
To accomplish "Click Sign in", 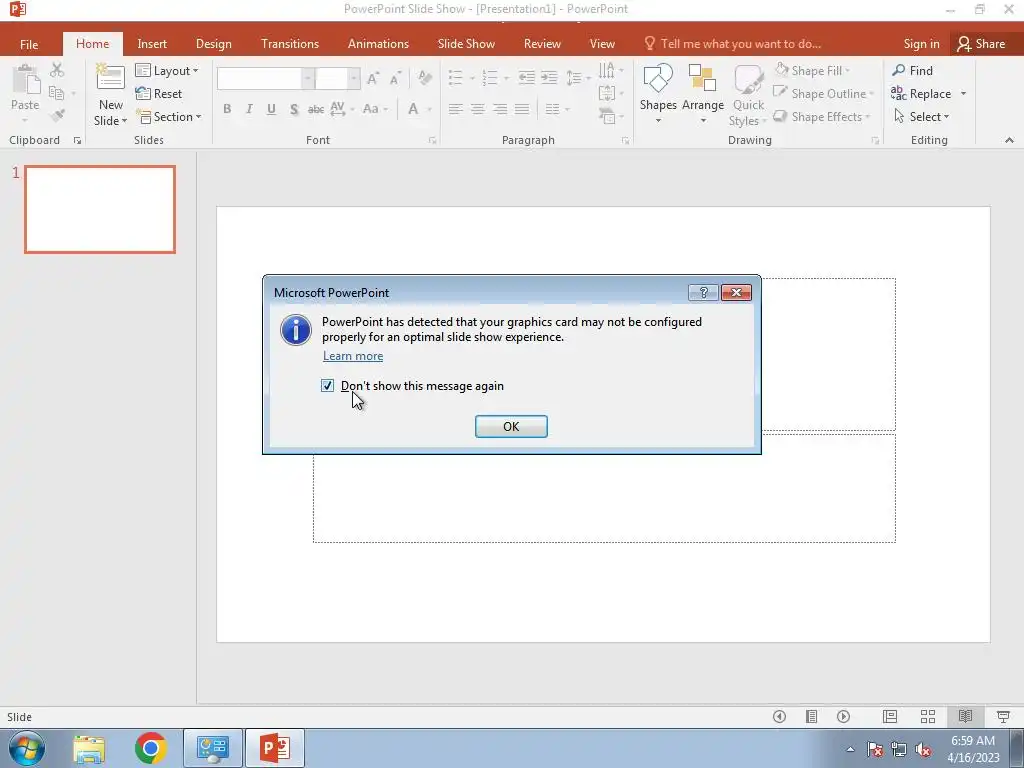I will (921, 44).
